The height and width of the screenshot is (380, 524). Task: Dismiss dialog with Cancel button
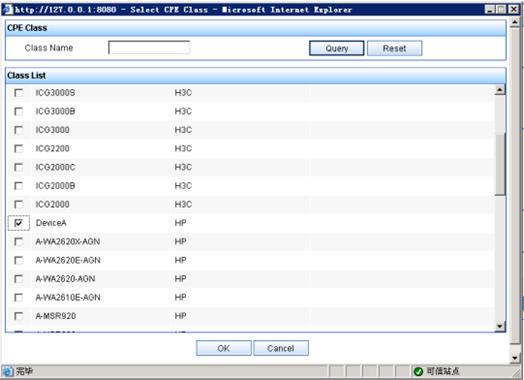pyautogui.click(x=281, y=348)
